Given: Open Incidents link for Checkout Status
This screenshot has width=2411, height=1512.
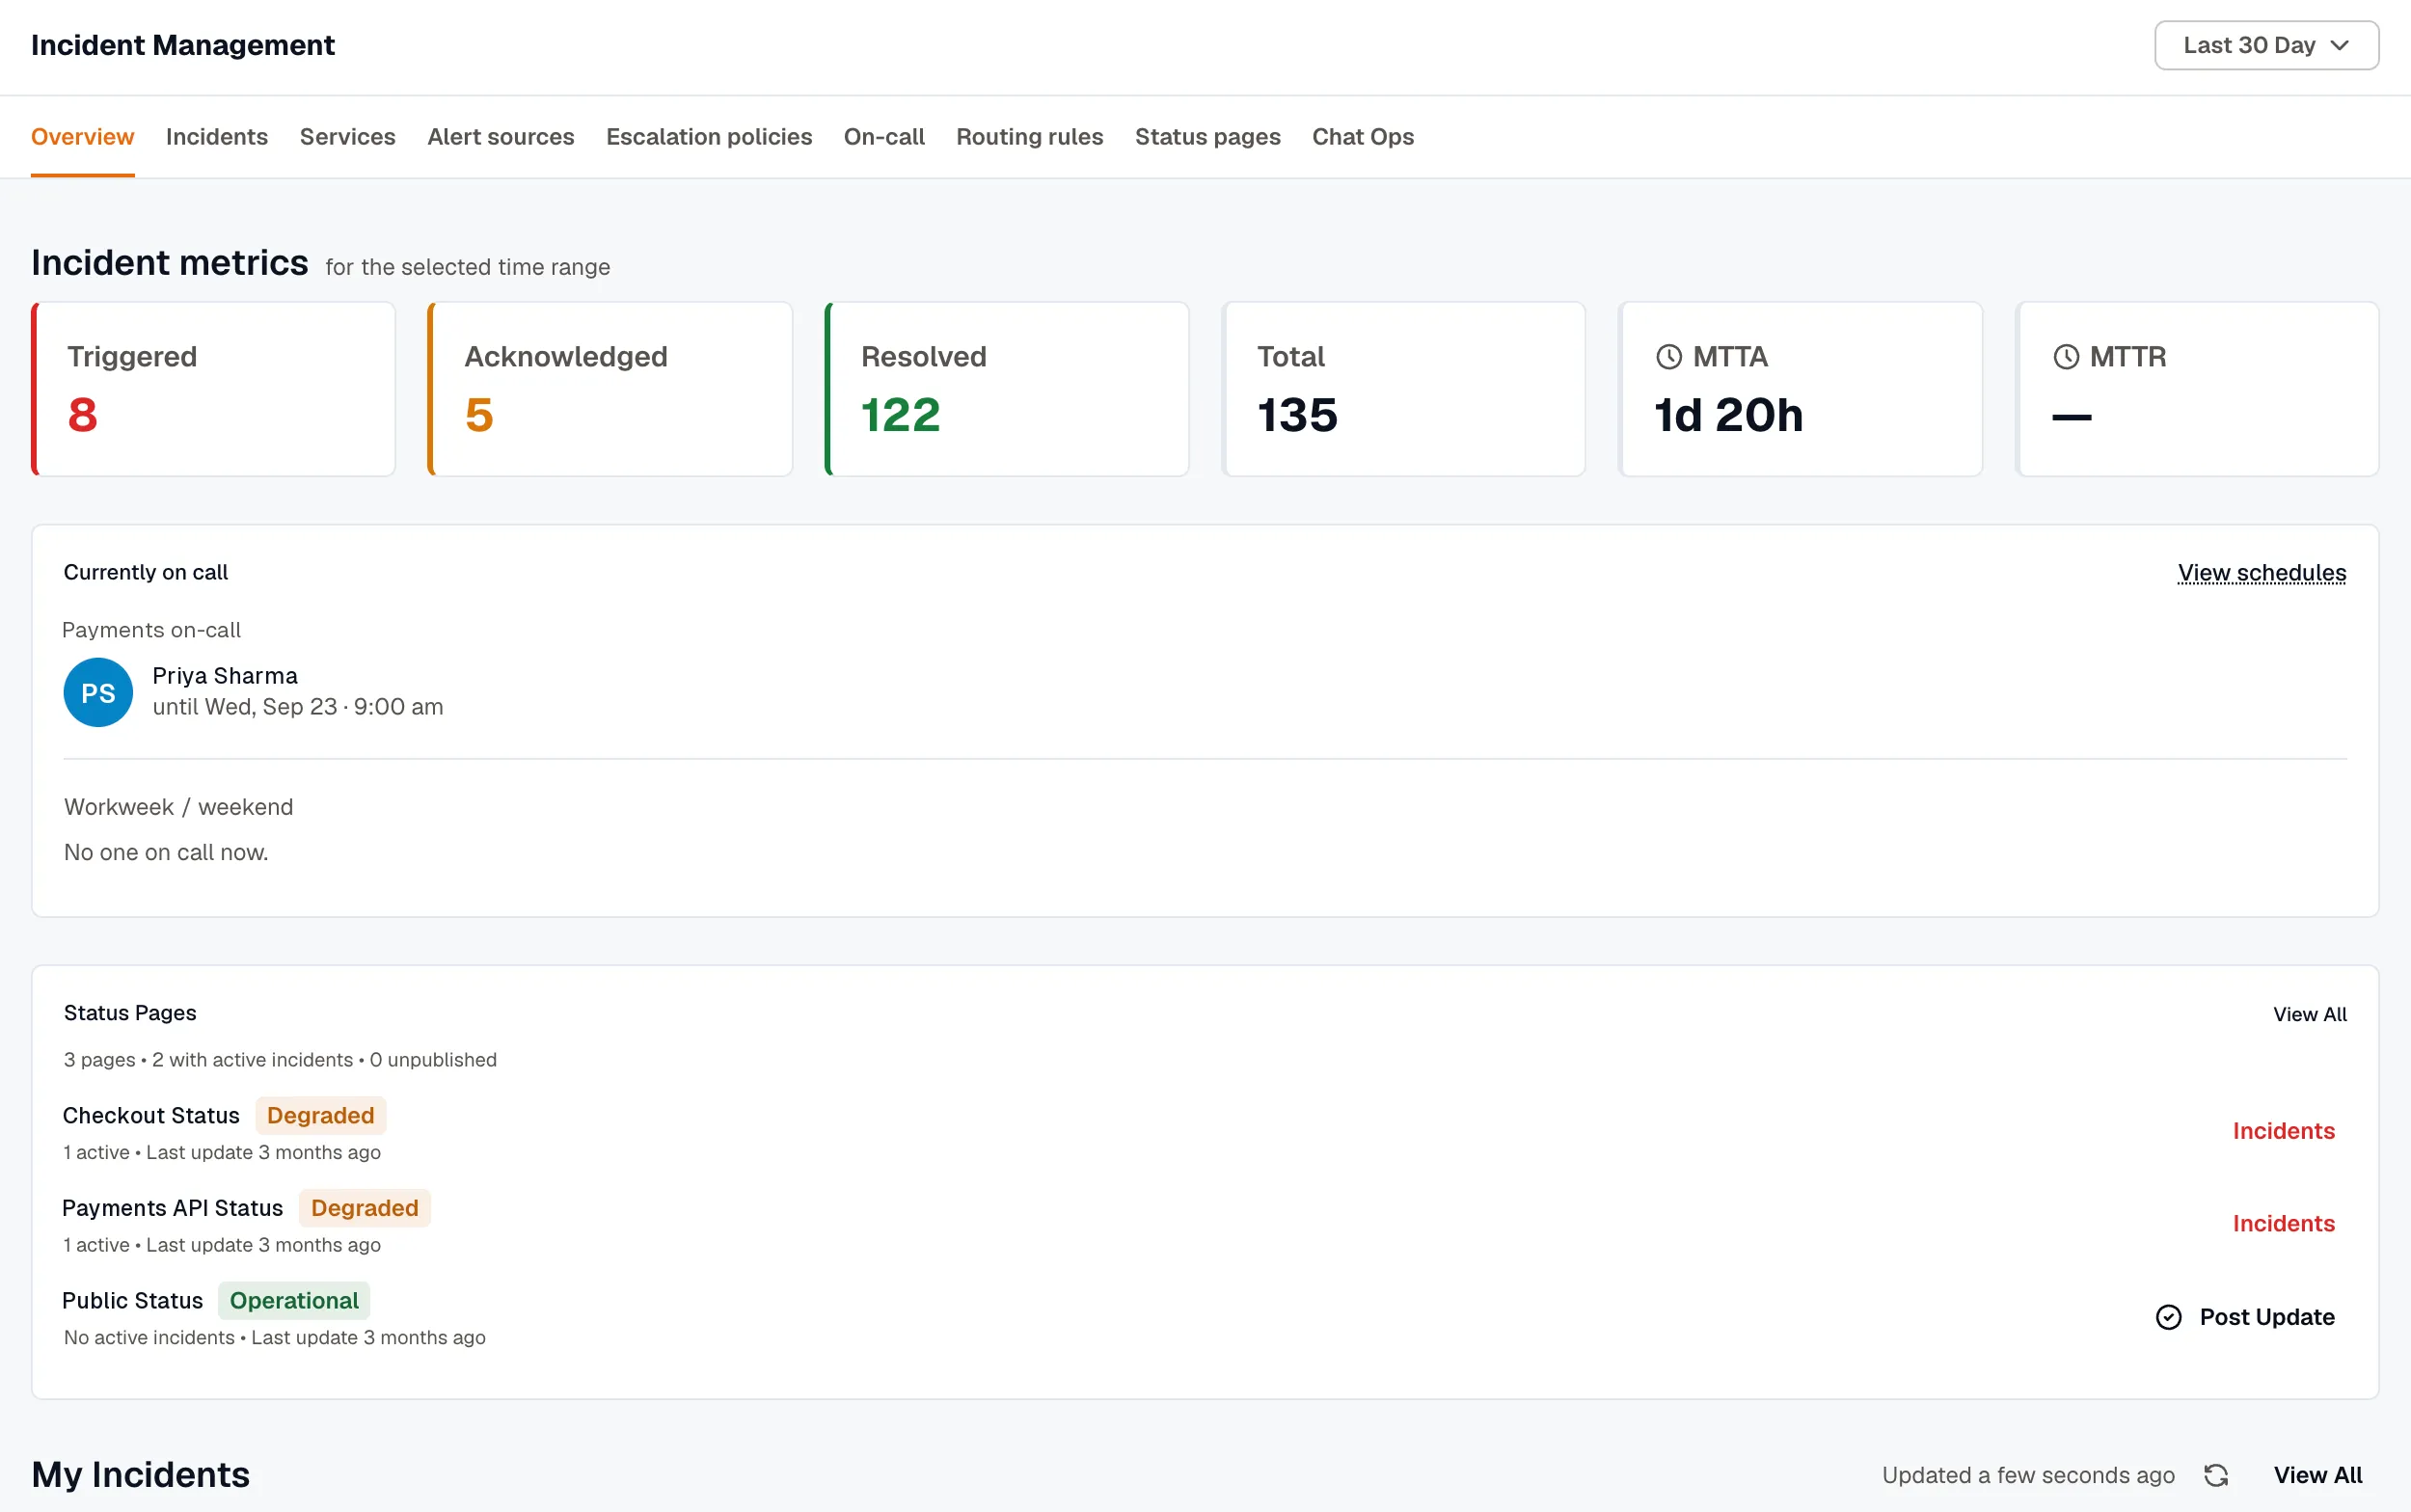Looking at the screenshot, I should tap(2283, 1131).
